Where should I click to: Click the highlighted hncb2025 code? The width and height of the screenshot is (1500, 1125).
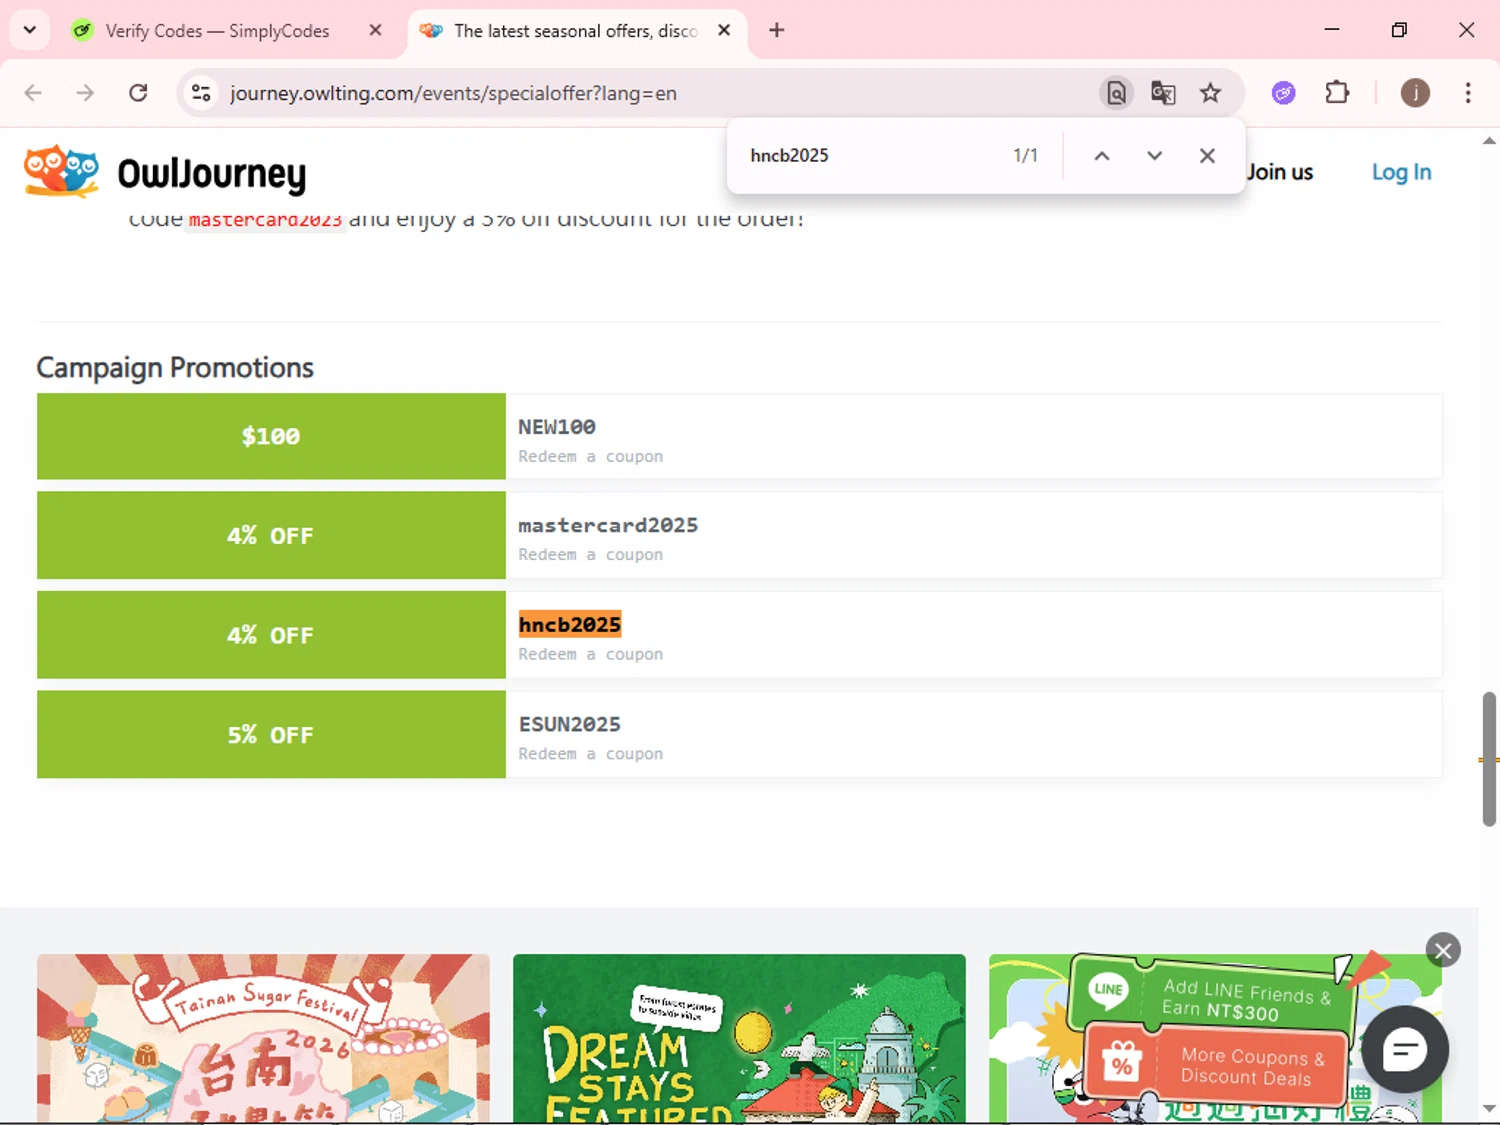570,625
